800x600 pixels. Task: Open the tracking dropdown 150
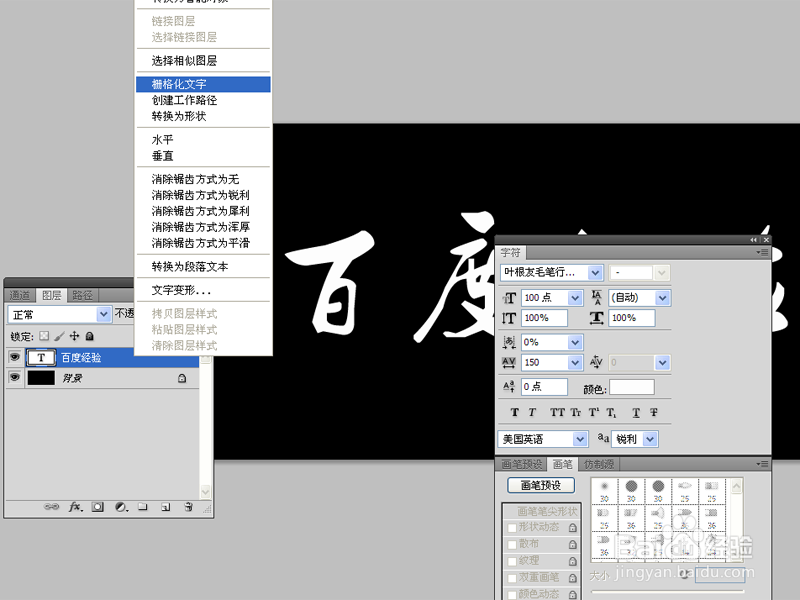pos(575,363)
